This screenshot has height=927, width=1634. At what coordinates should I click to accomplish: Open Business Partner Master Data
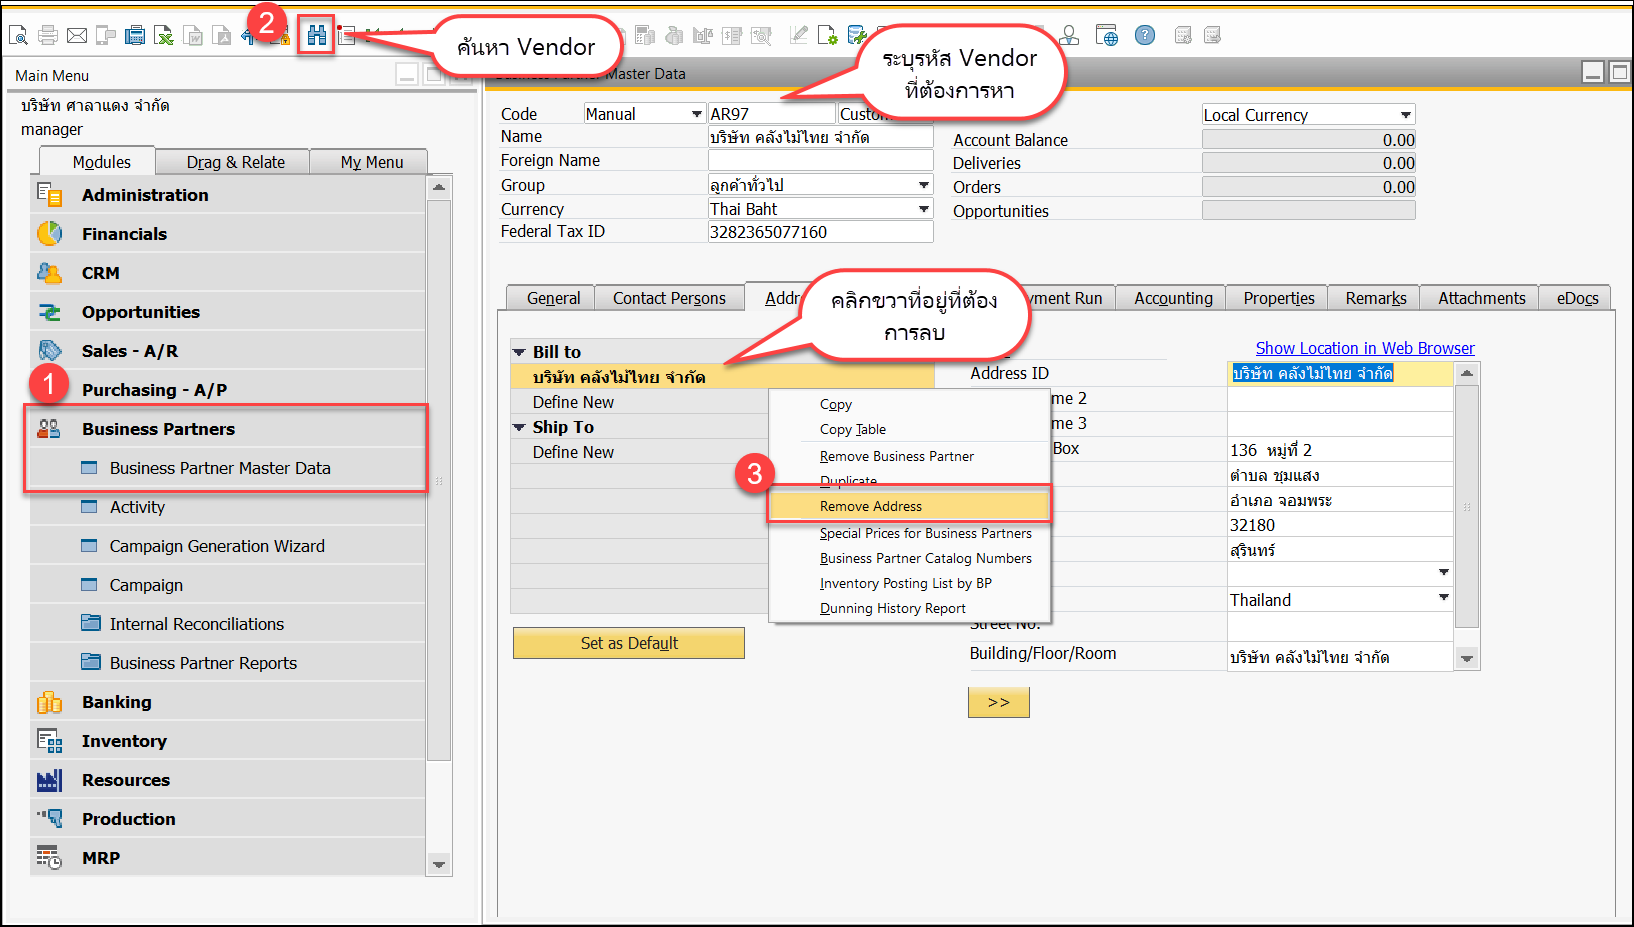[x=228, y=468]
